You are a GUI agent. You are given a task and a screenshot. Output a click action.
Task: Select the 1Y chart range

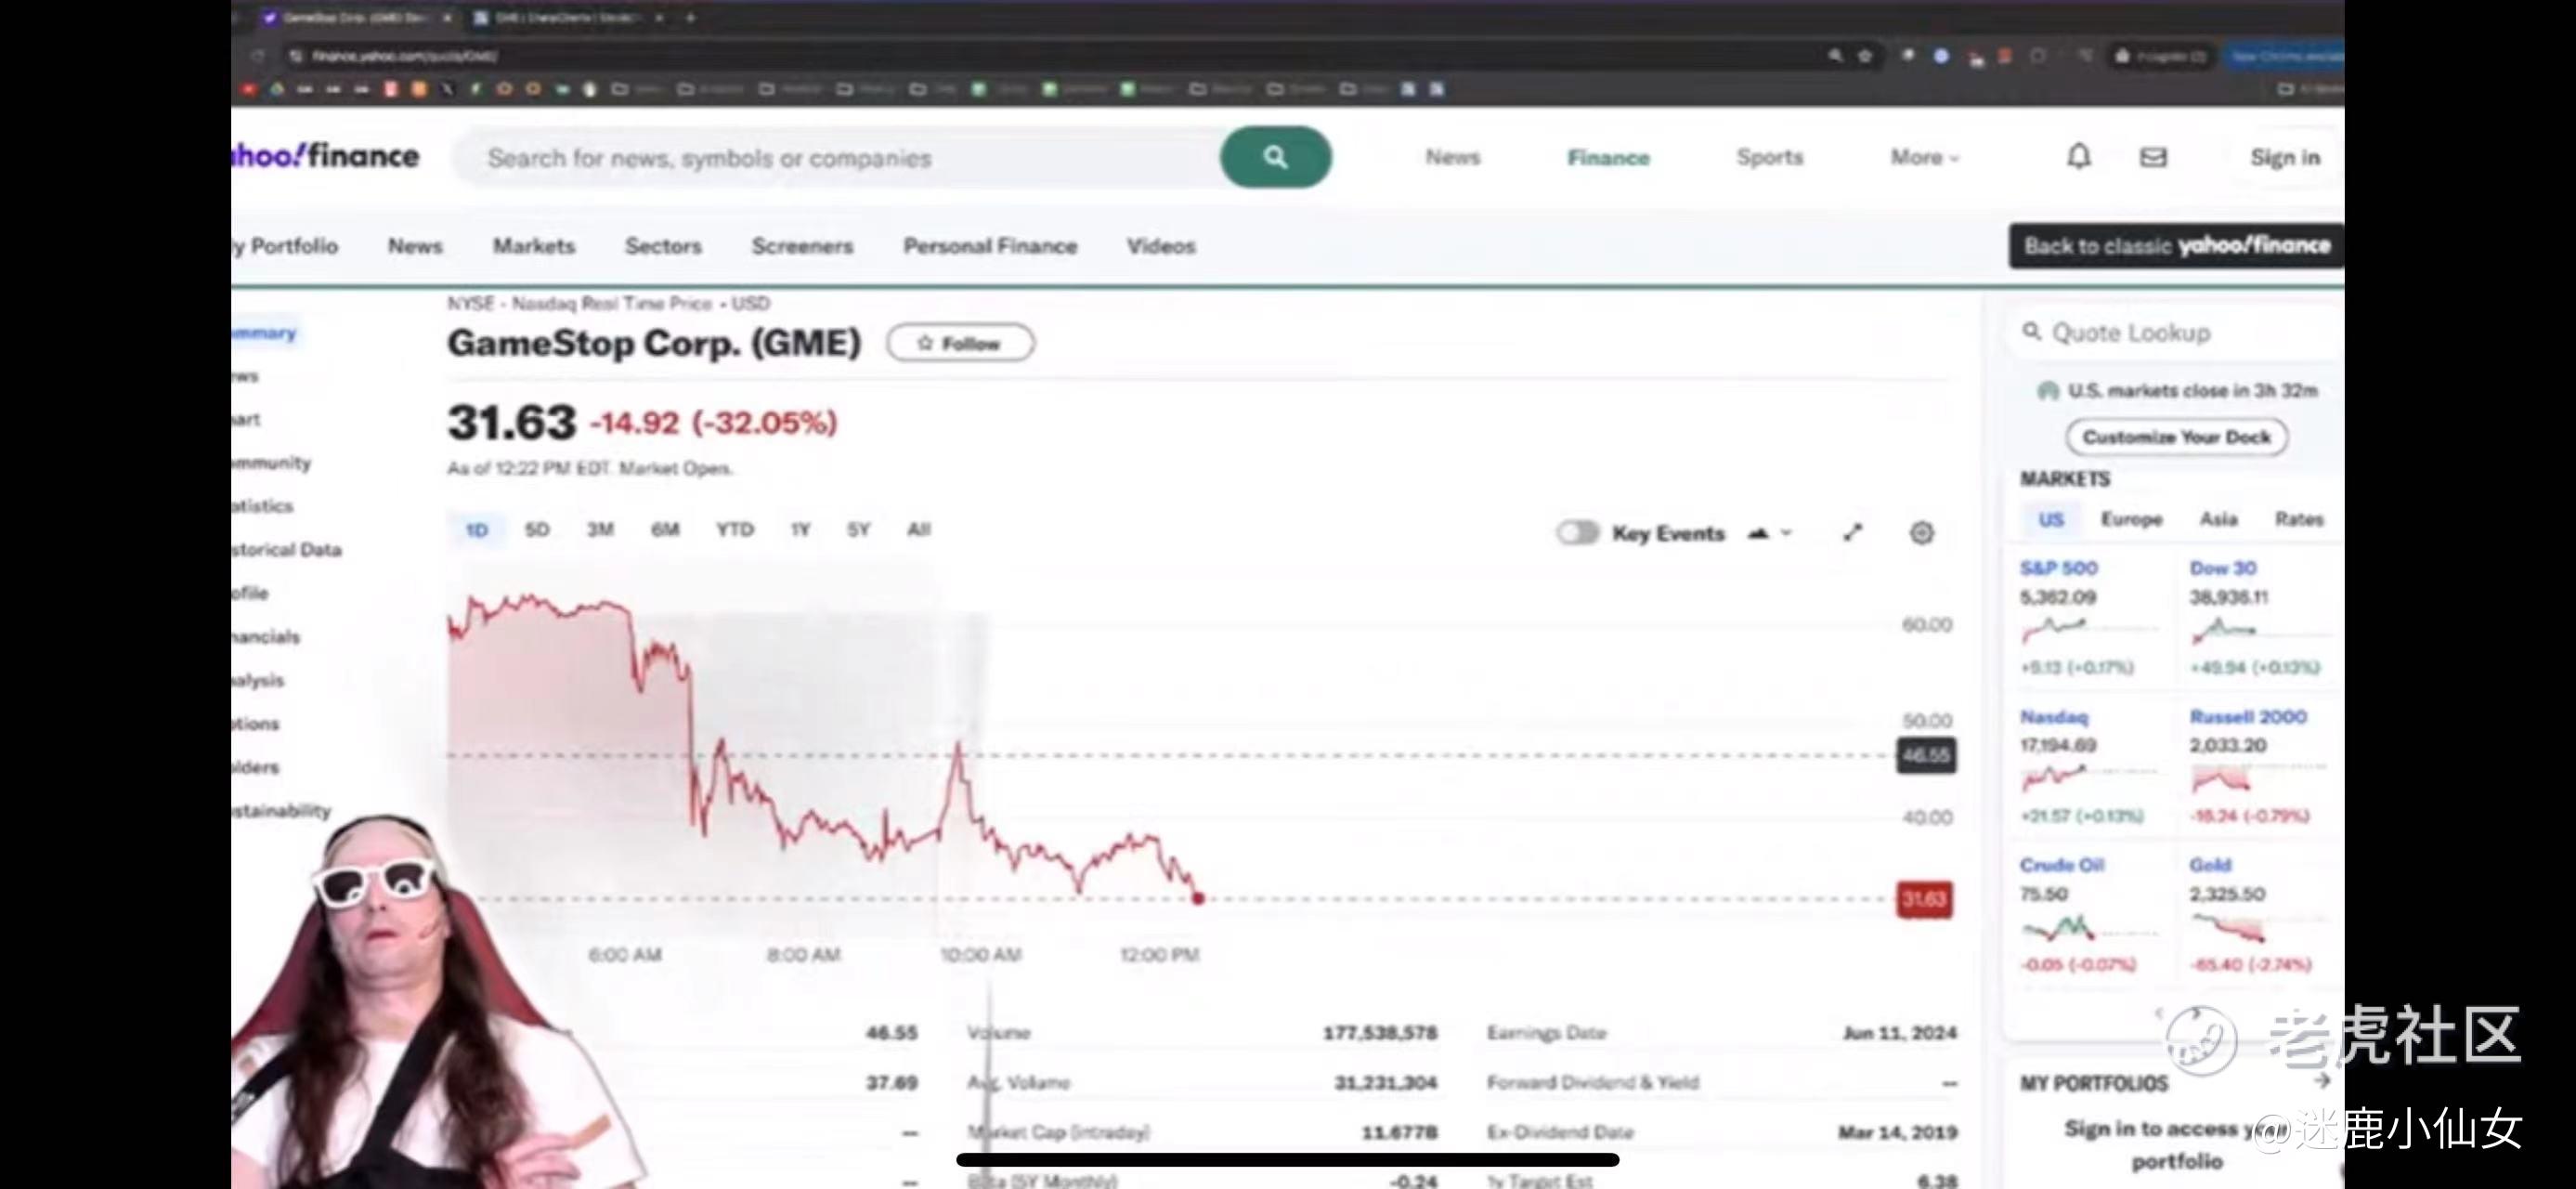[800, 530]
